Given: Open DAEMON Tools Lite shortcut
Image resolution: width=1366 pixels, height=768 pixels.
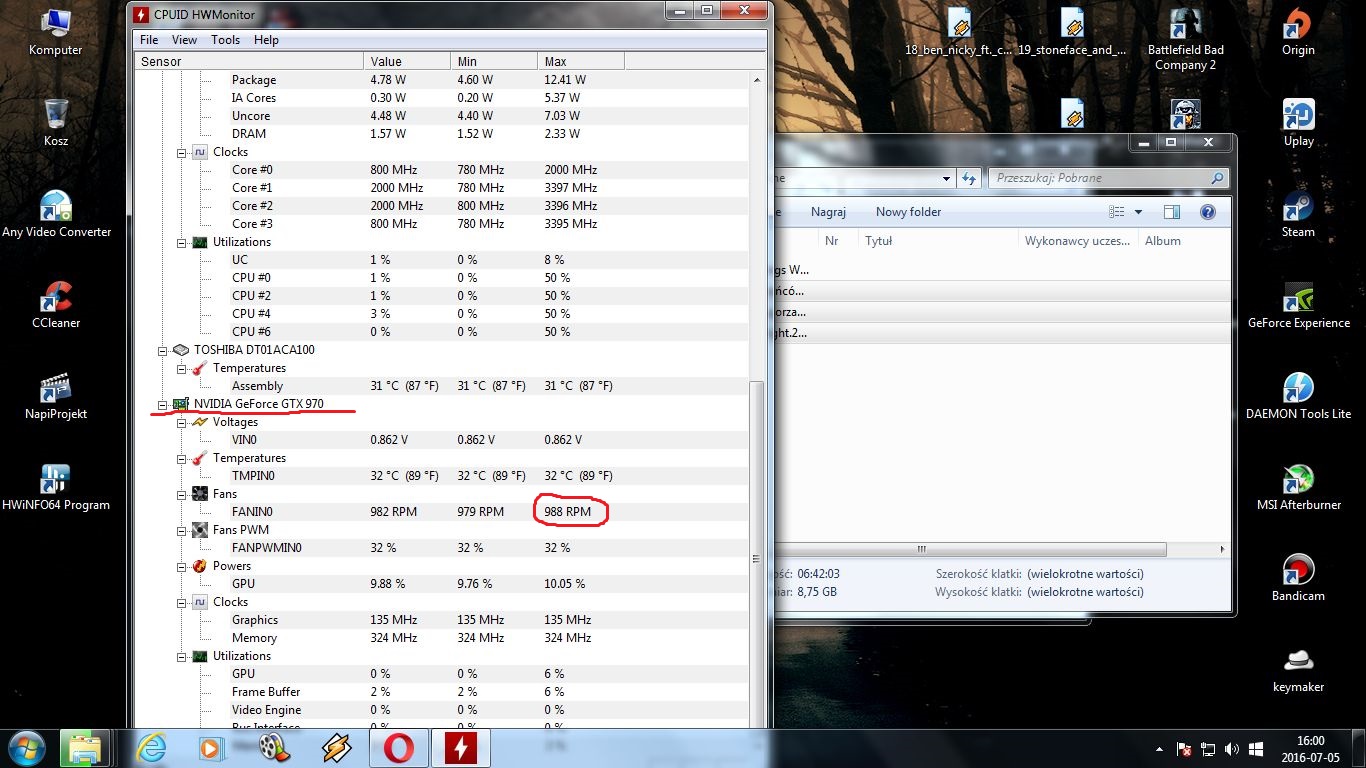Looking at the screenshot, I should click(1298, 396).
